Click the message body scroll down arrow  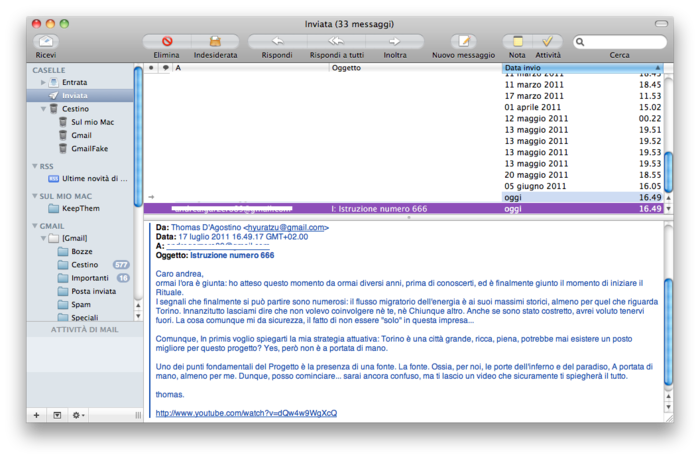point(668,407)
